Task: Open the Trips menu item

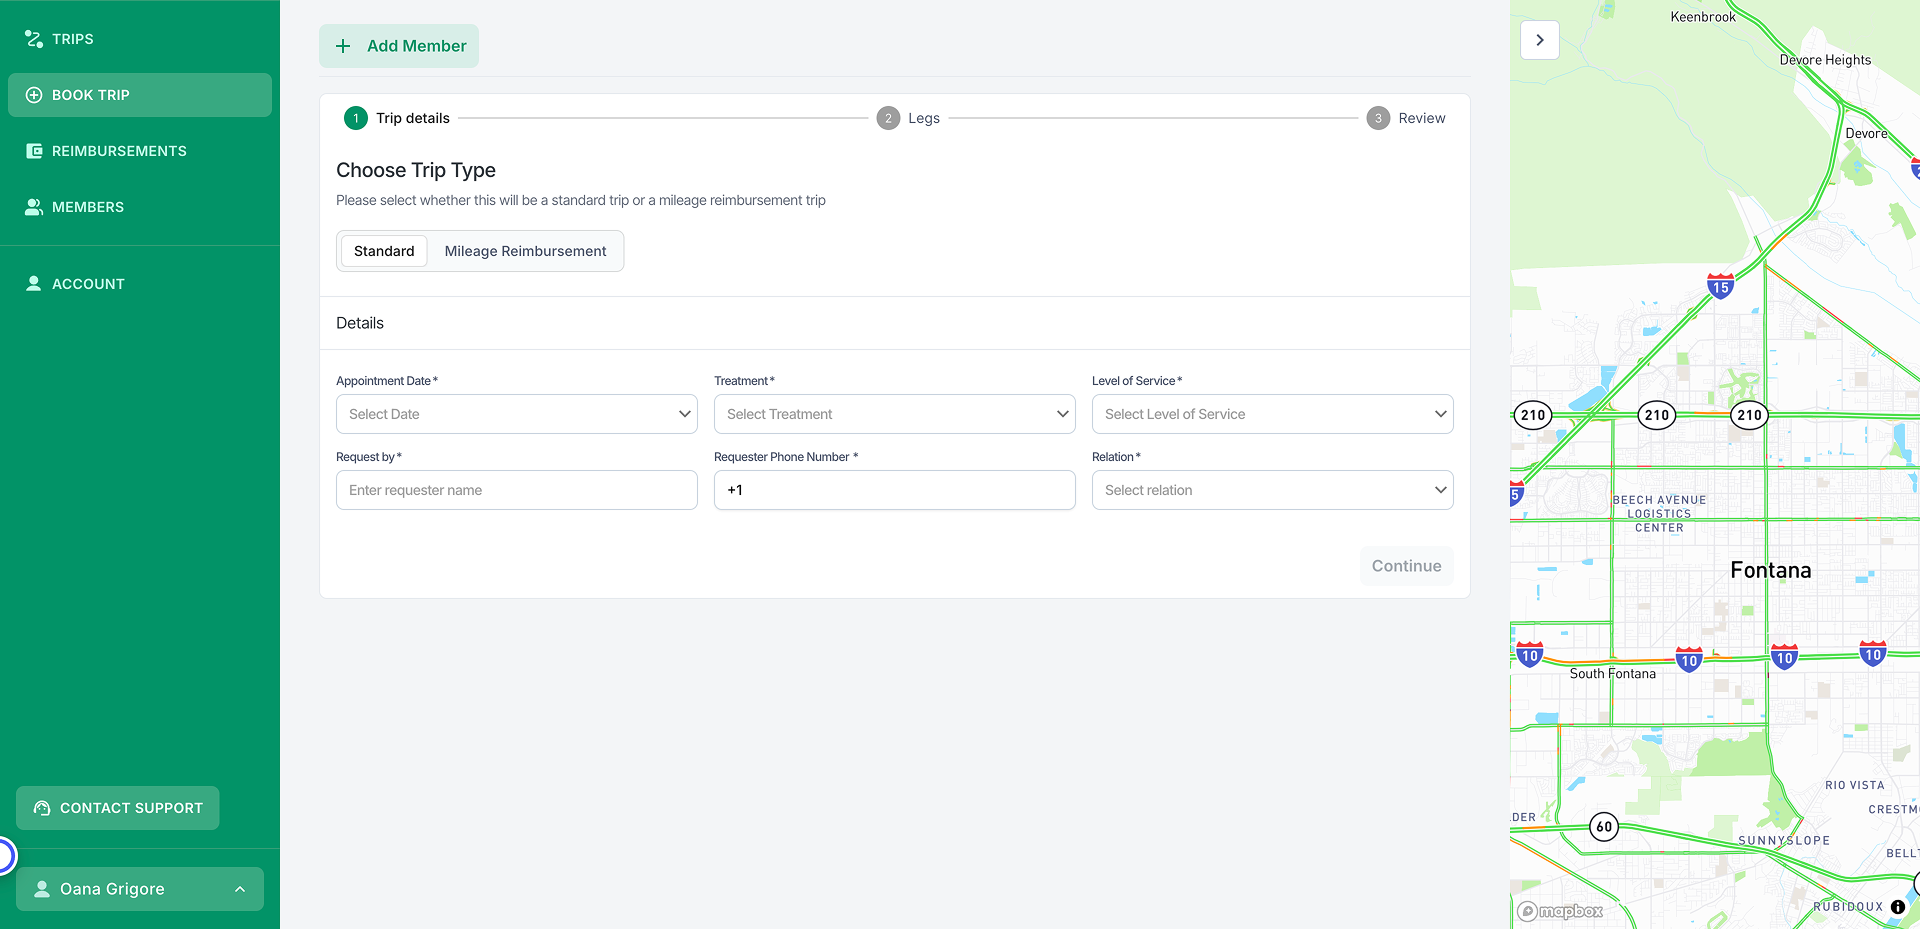Action: click(140, 39)
